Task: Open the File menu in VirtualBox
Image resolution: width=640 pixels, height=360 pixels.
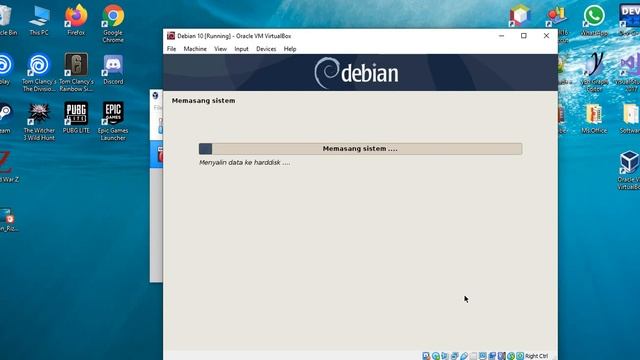Action: (x=171, y=49)
